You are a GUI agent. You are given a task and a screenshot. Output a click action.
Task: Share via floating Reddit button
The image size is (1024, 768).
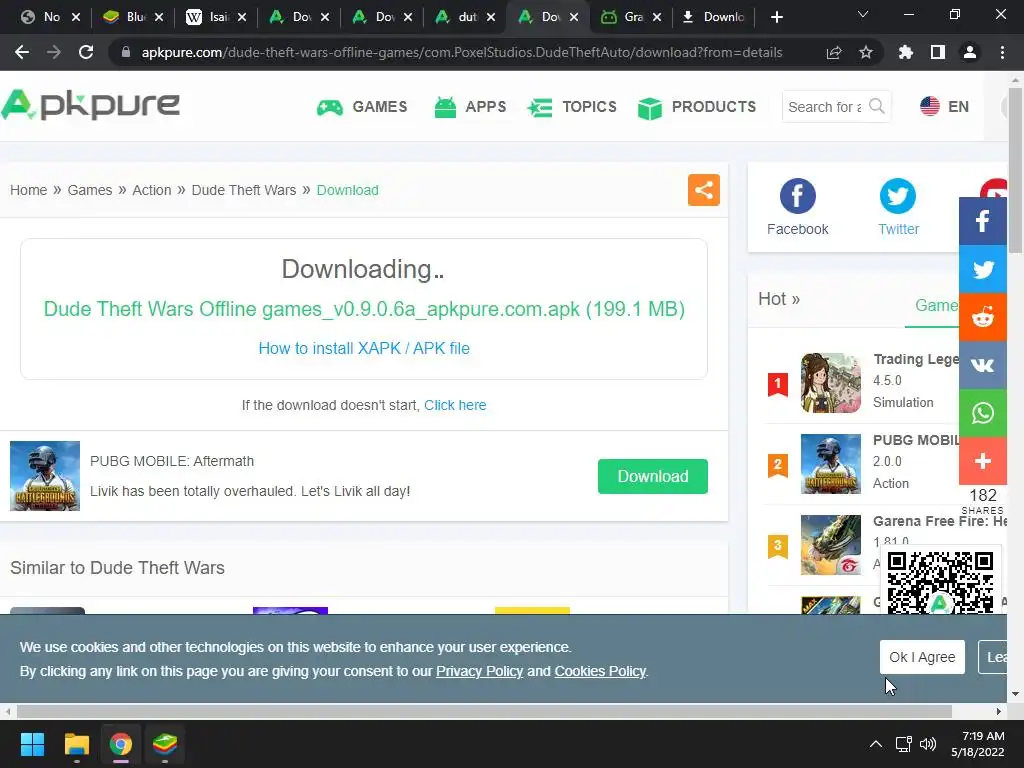tap(983, 317)
